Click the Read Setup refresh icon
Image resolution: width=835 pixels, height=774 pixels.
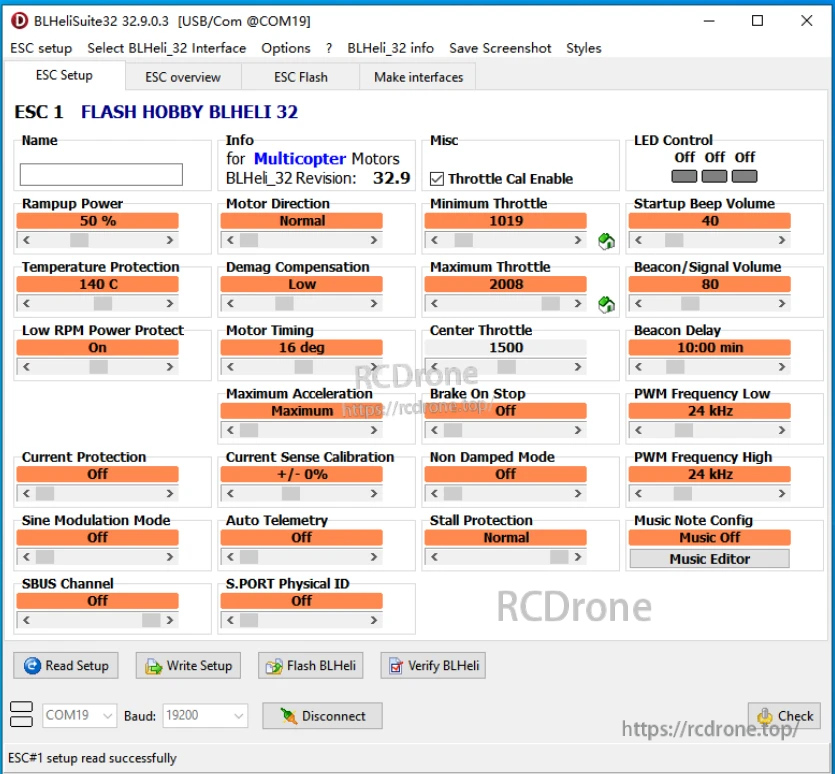(32, 665)
